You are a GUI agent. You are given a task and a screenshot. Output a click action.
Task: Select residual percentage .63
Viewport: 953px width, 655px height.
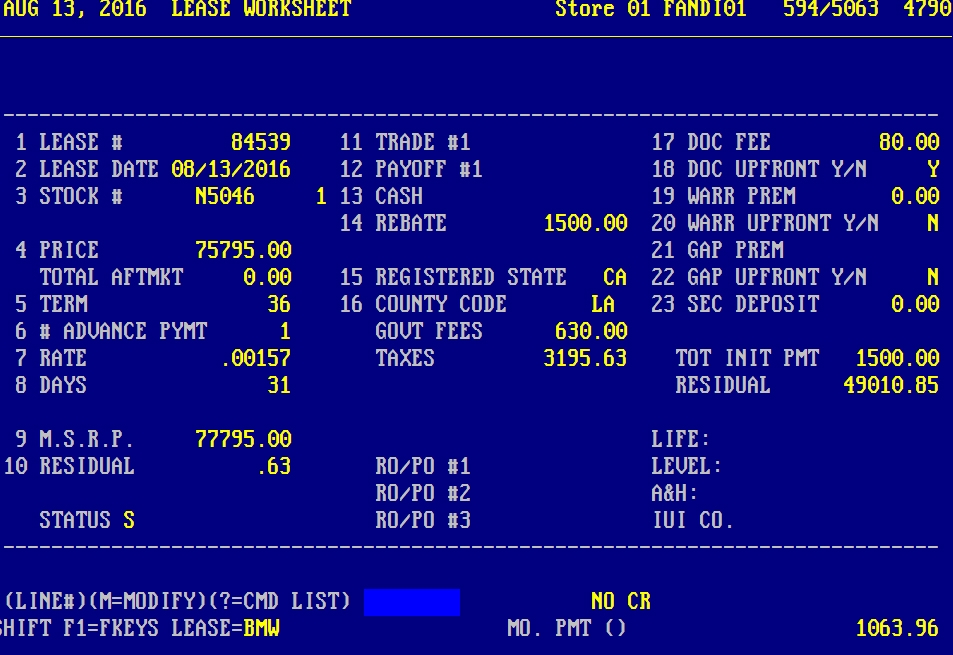tap(274, 466)
